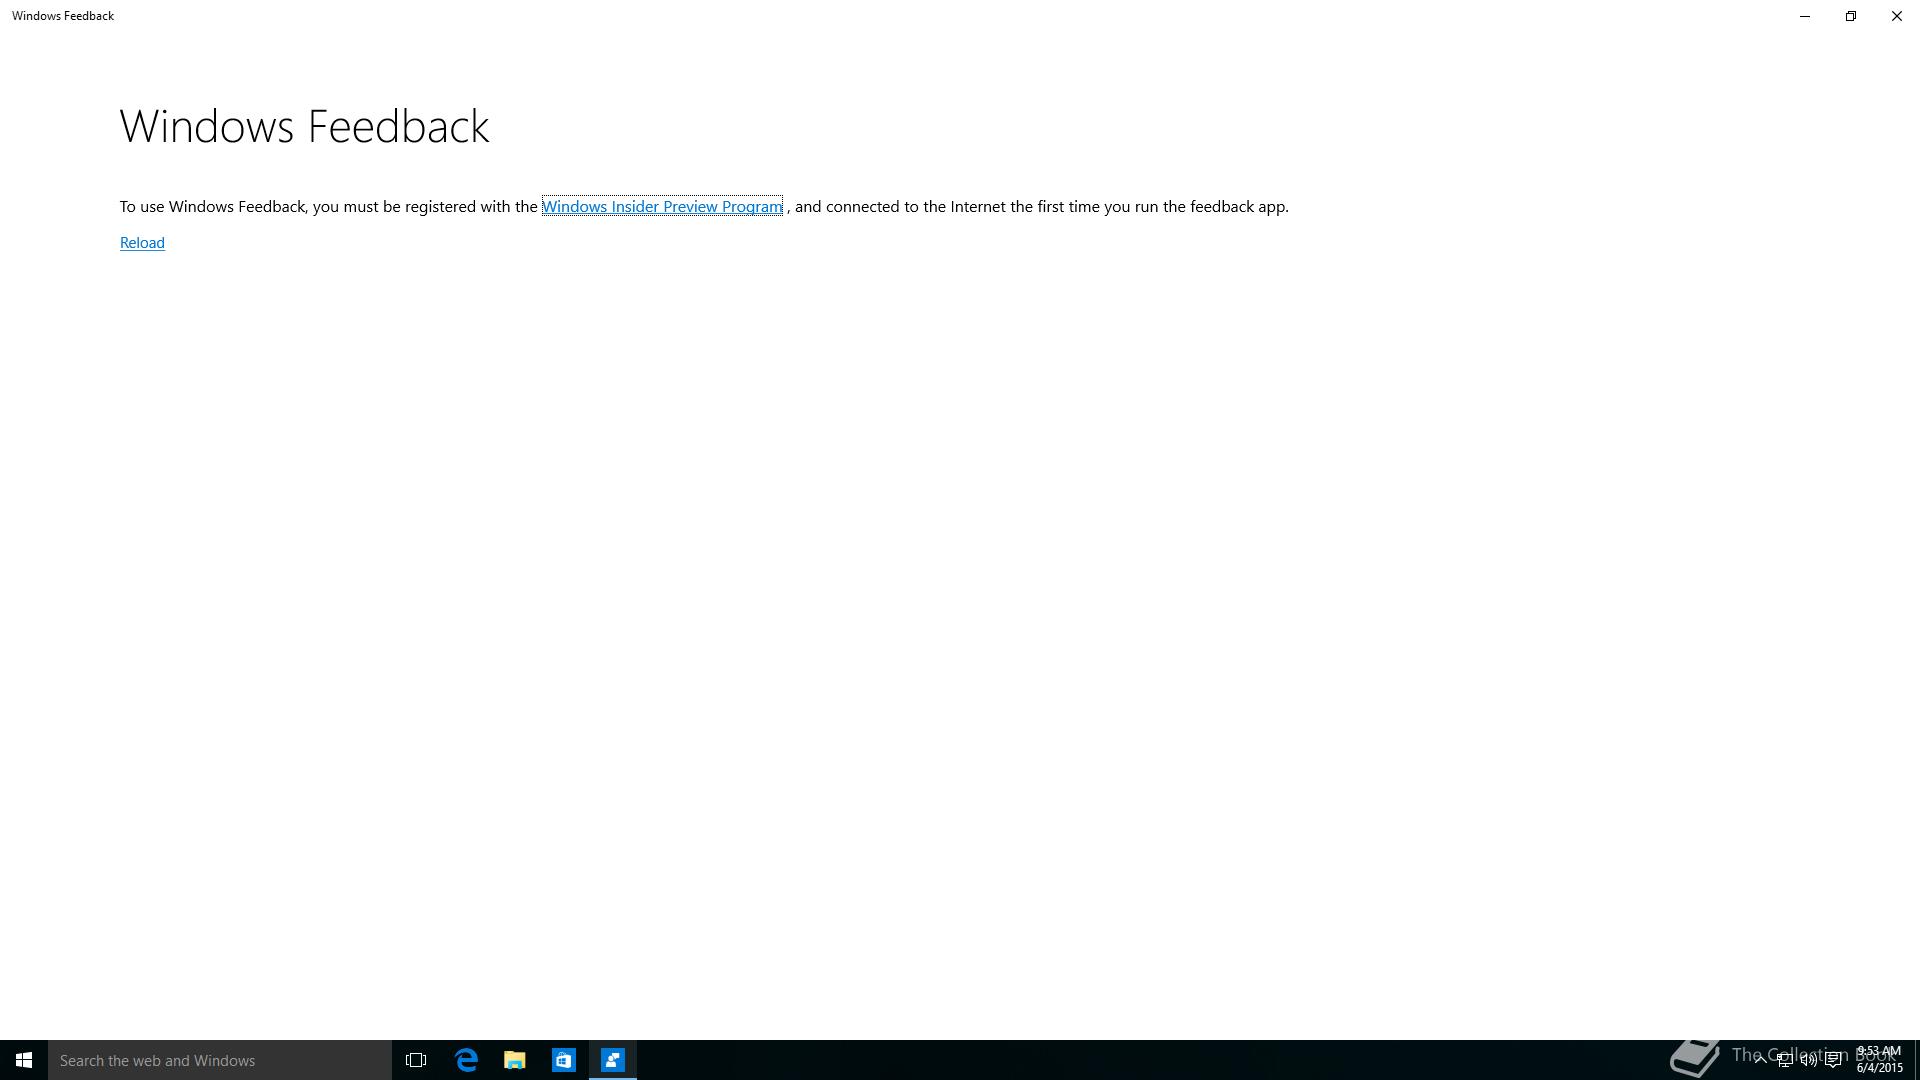The height and width of the screenshot is (1080, 1920).
Task: Open the volume control tray icon
Action: coord(1808,1060)
